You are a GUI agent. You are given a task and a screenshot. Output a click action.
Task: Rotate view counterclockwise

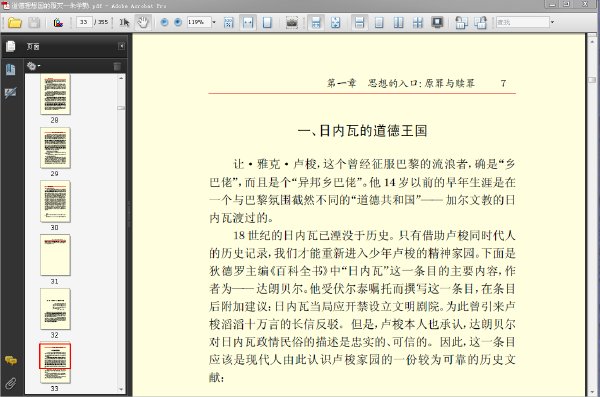coord(461,23)
